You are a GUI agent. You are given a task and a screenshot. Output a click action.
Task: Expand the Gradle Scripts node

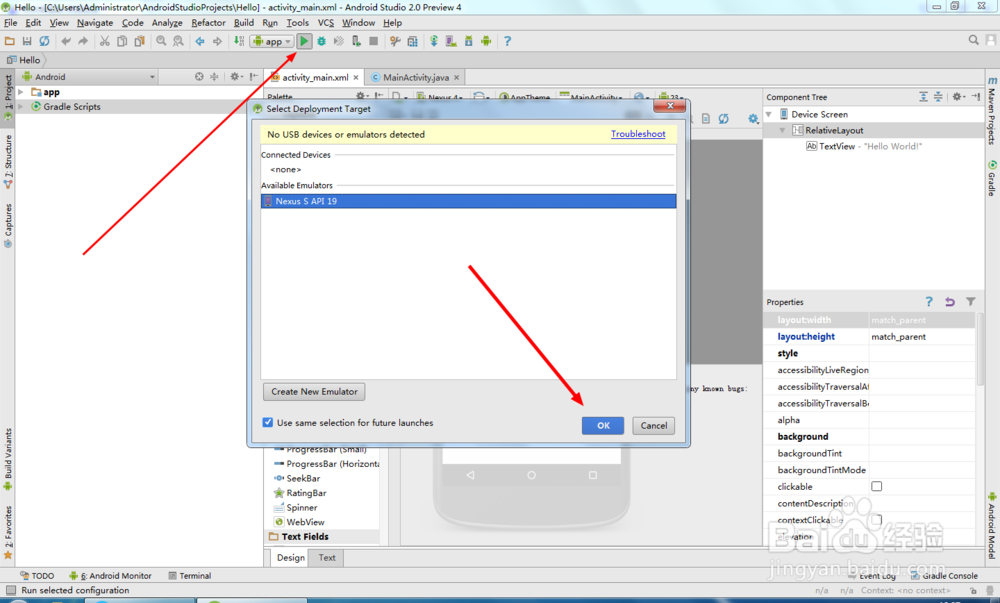pos(21,106)
